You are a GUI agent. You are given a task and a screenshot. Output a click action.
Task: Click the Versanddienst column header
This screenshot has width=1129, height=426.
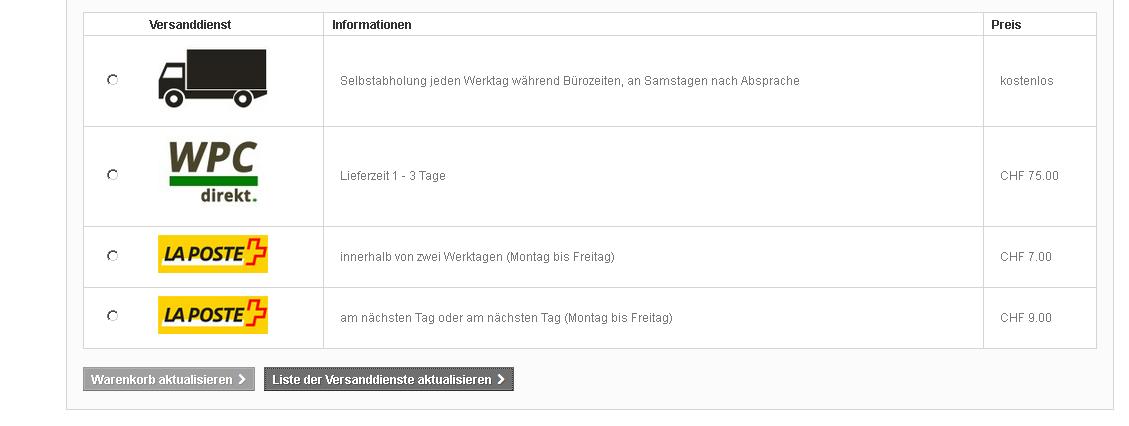click(x=190, y=25)
